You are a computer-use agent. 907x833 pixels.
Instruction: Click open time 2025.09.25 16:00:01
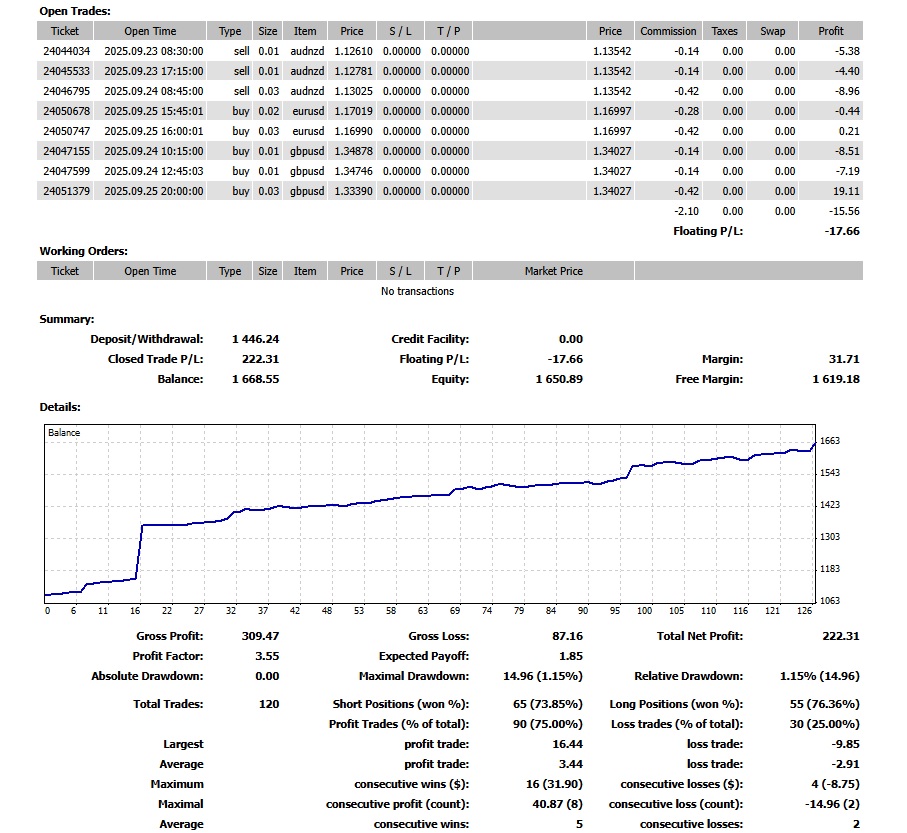[x=153, y=131]
